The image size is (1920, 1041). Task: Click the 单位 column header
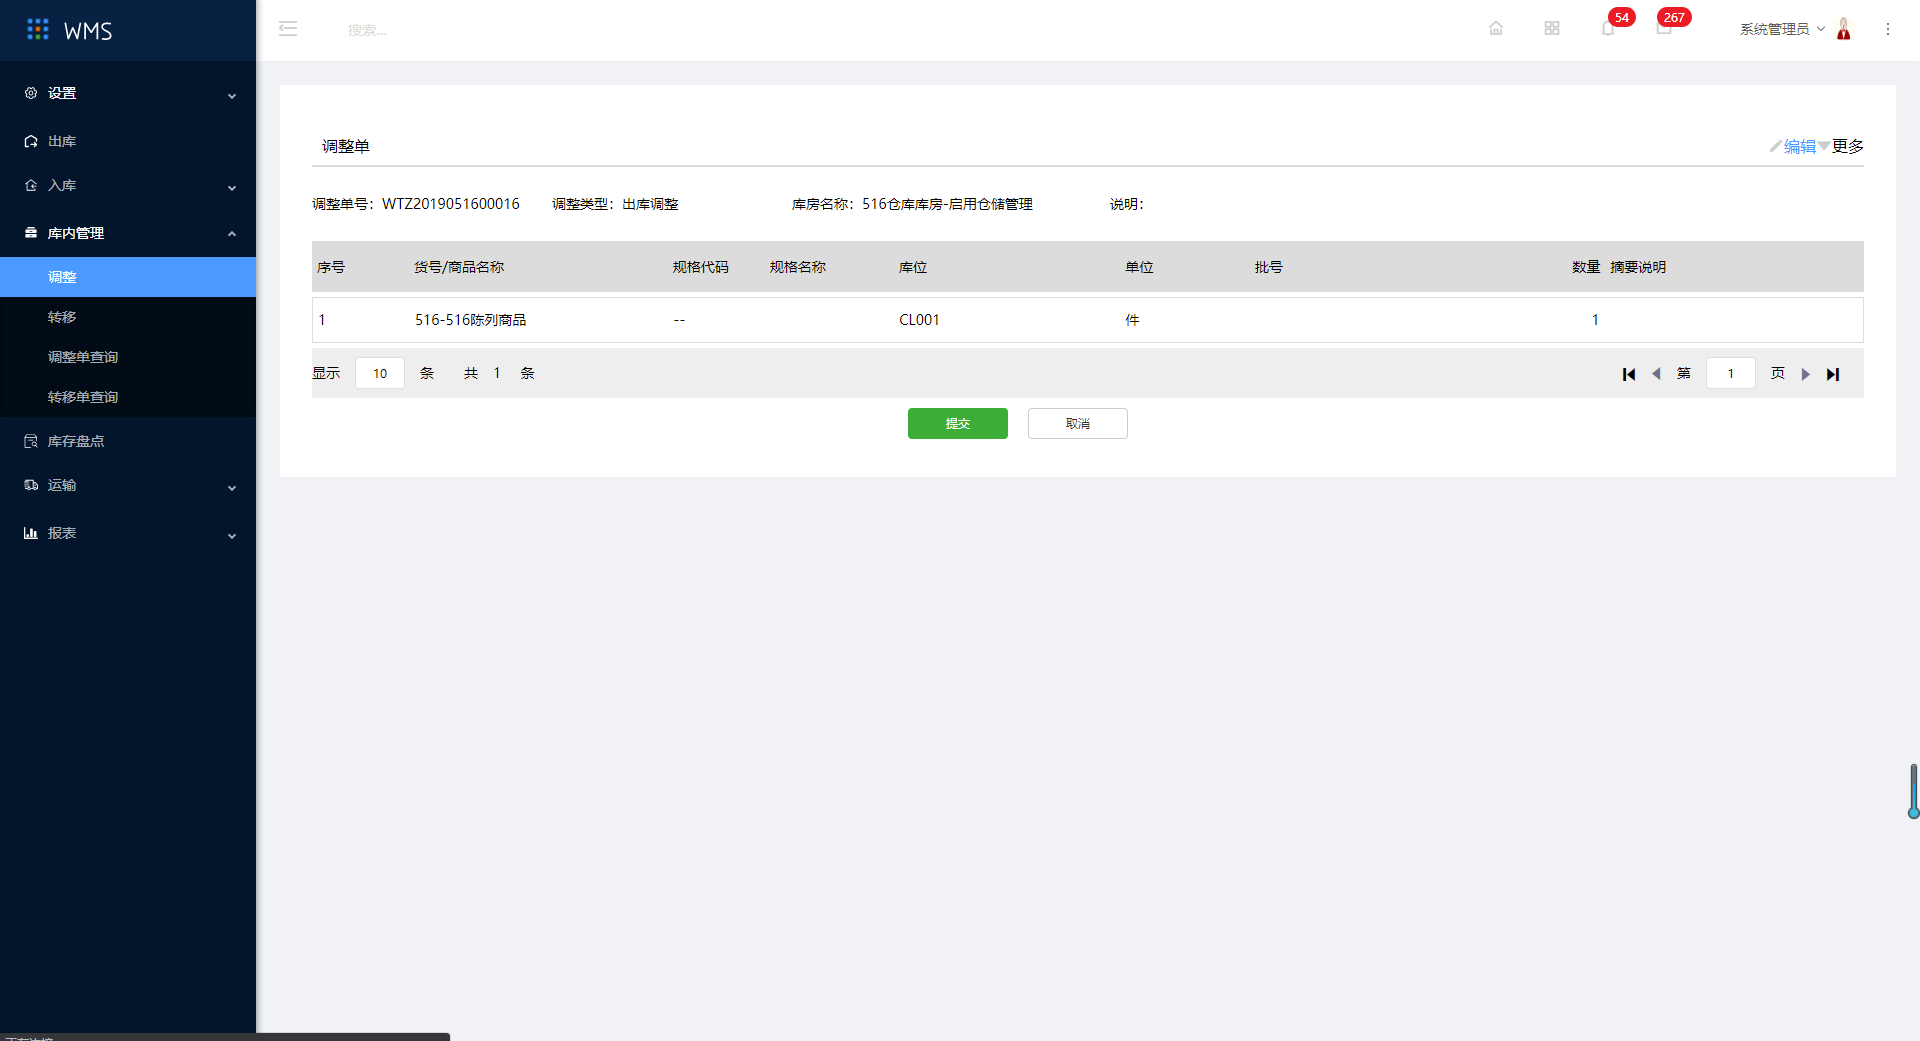[x=1139, y=267]
